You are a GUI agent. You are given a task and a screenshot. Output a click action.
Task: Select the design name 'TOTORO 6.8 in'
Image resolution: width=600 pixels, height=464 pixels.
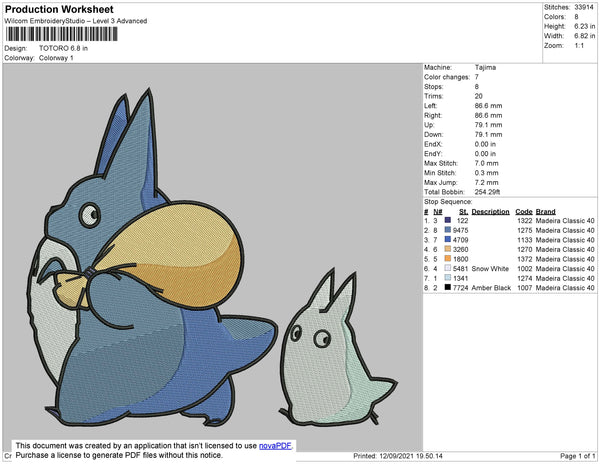coord(63,49)
